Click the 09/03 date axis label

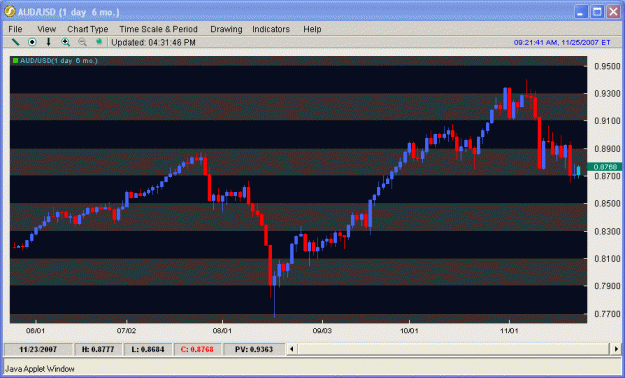click(322, 331)
